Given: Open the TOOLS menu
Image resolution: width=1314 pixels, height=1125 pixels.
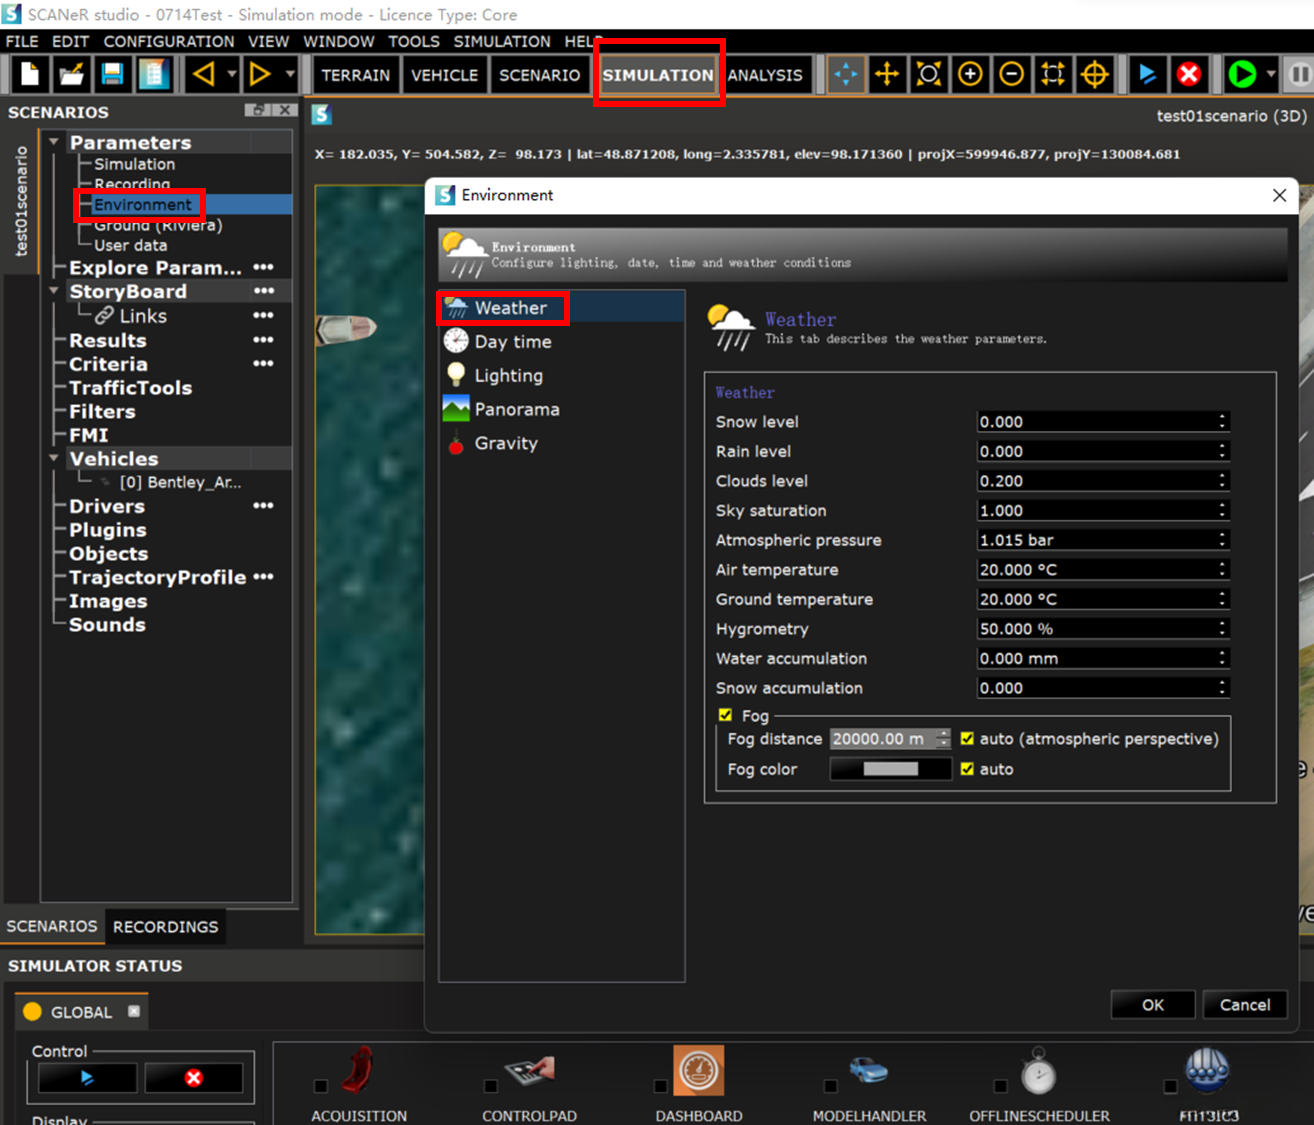Looking at the screenshot, I should (414, 41).
